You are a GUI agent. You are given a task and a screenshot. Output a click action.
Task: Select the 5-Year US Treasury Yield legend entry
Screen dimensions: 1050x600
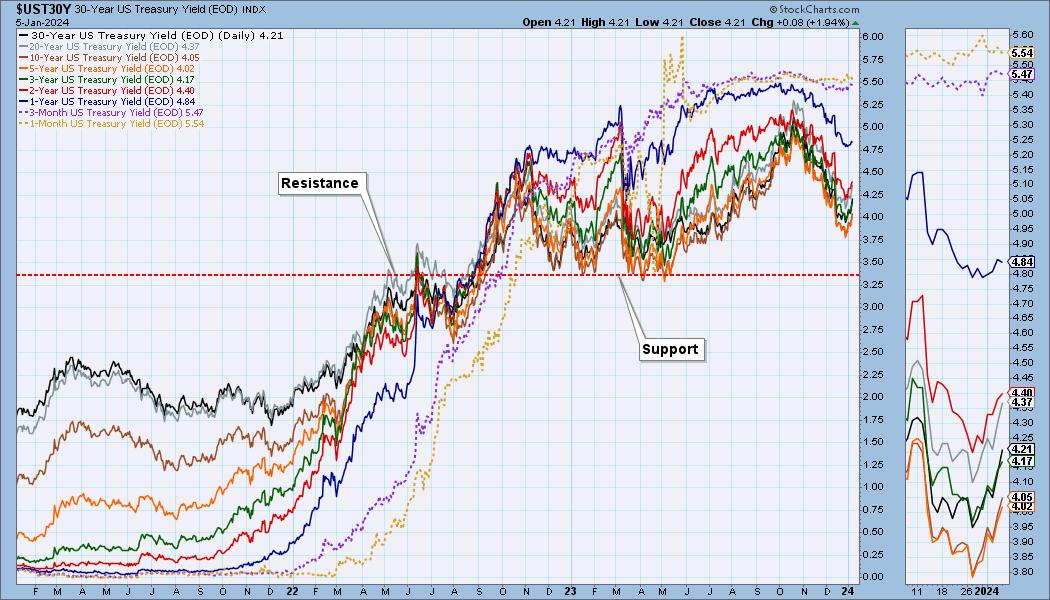pos(107,68)
